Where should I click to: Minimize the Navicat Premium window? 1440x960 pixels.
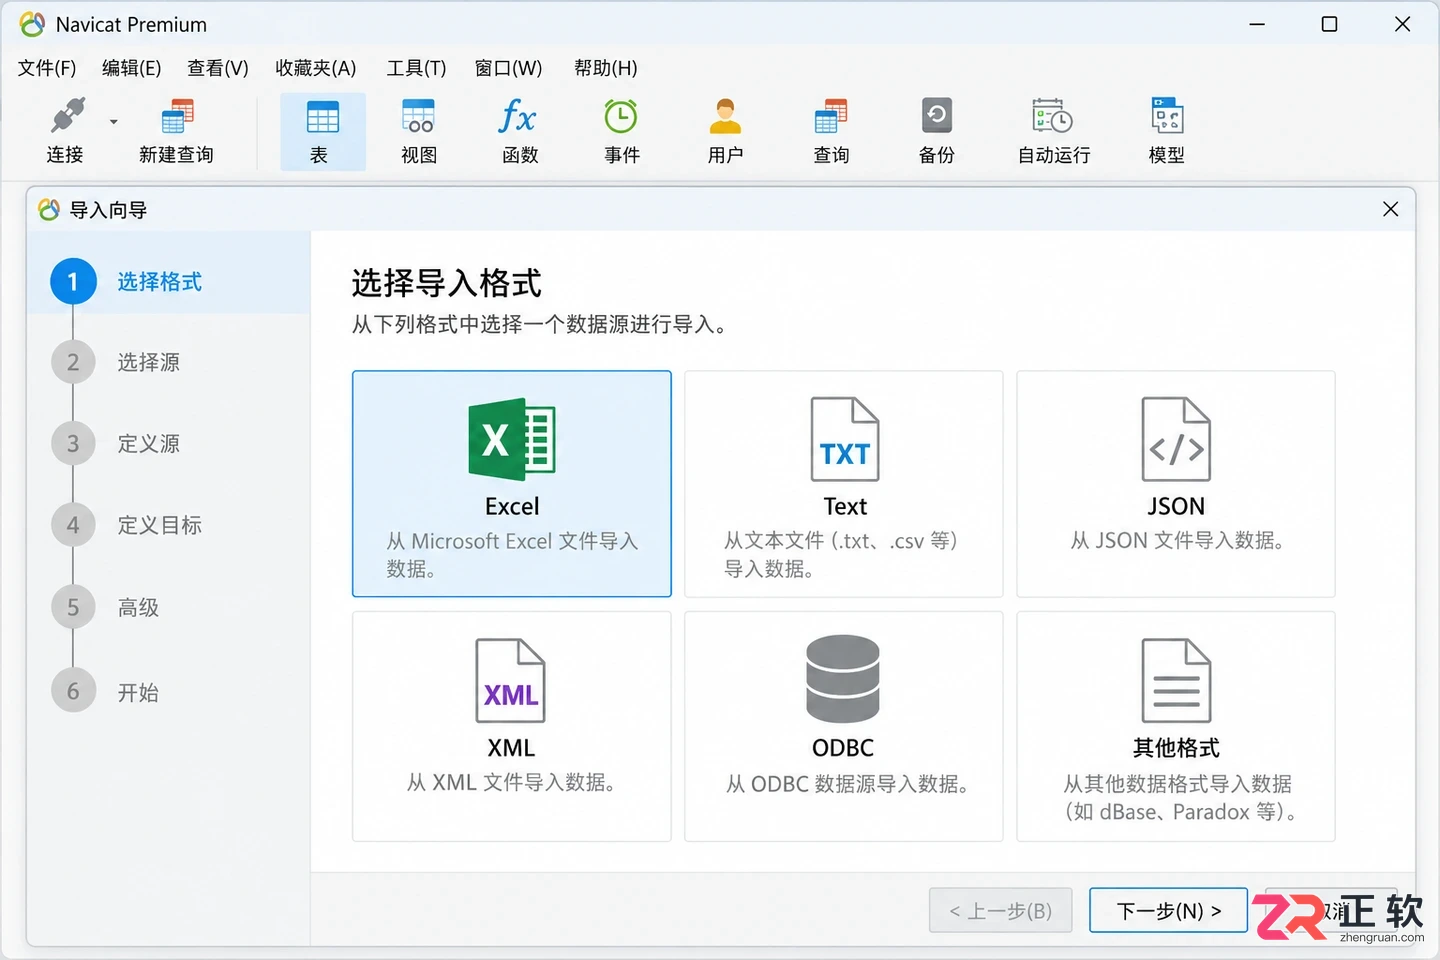[1257, 24]
